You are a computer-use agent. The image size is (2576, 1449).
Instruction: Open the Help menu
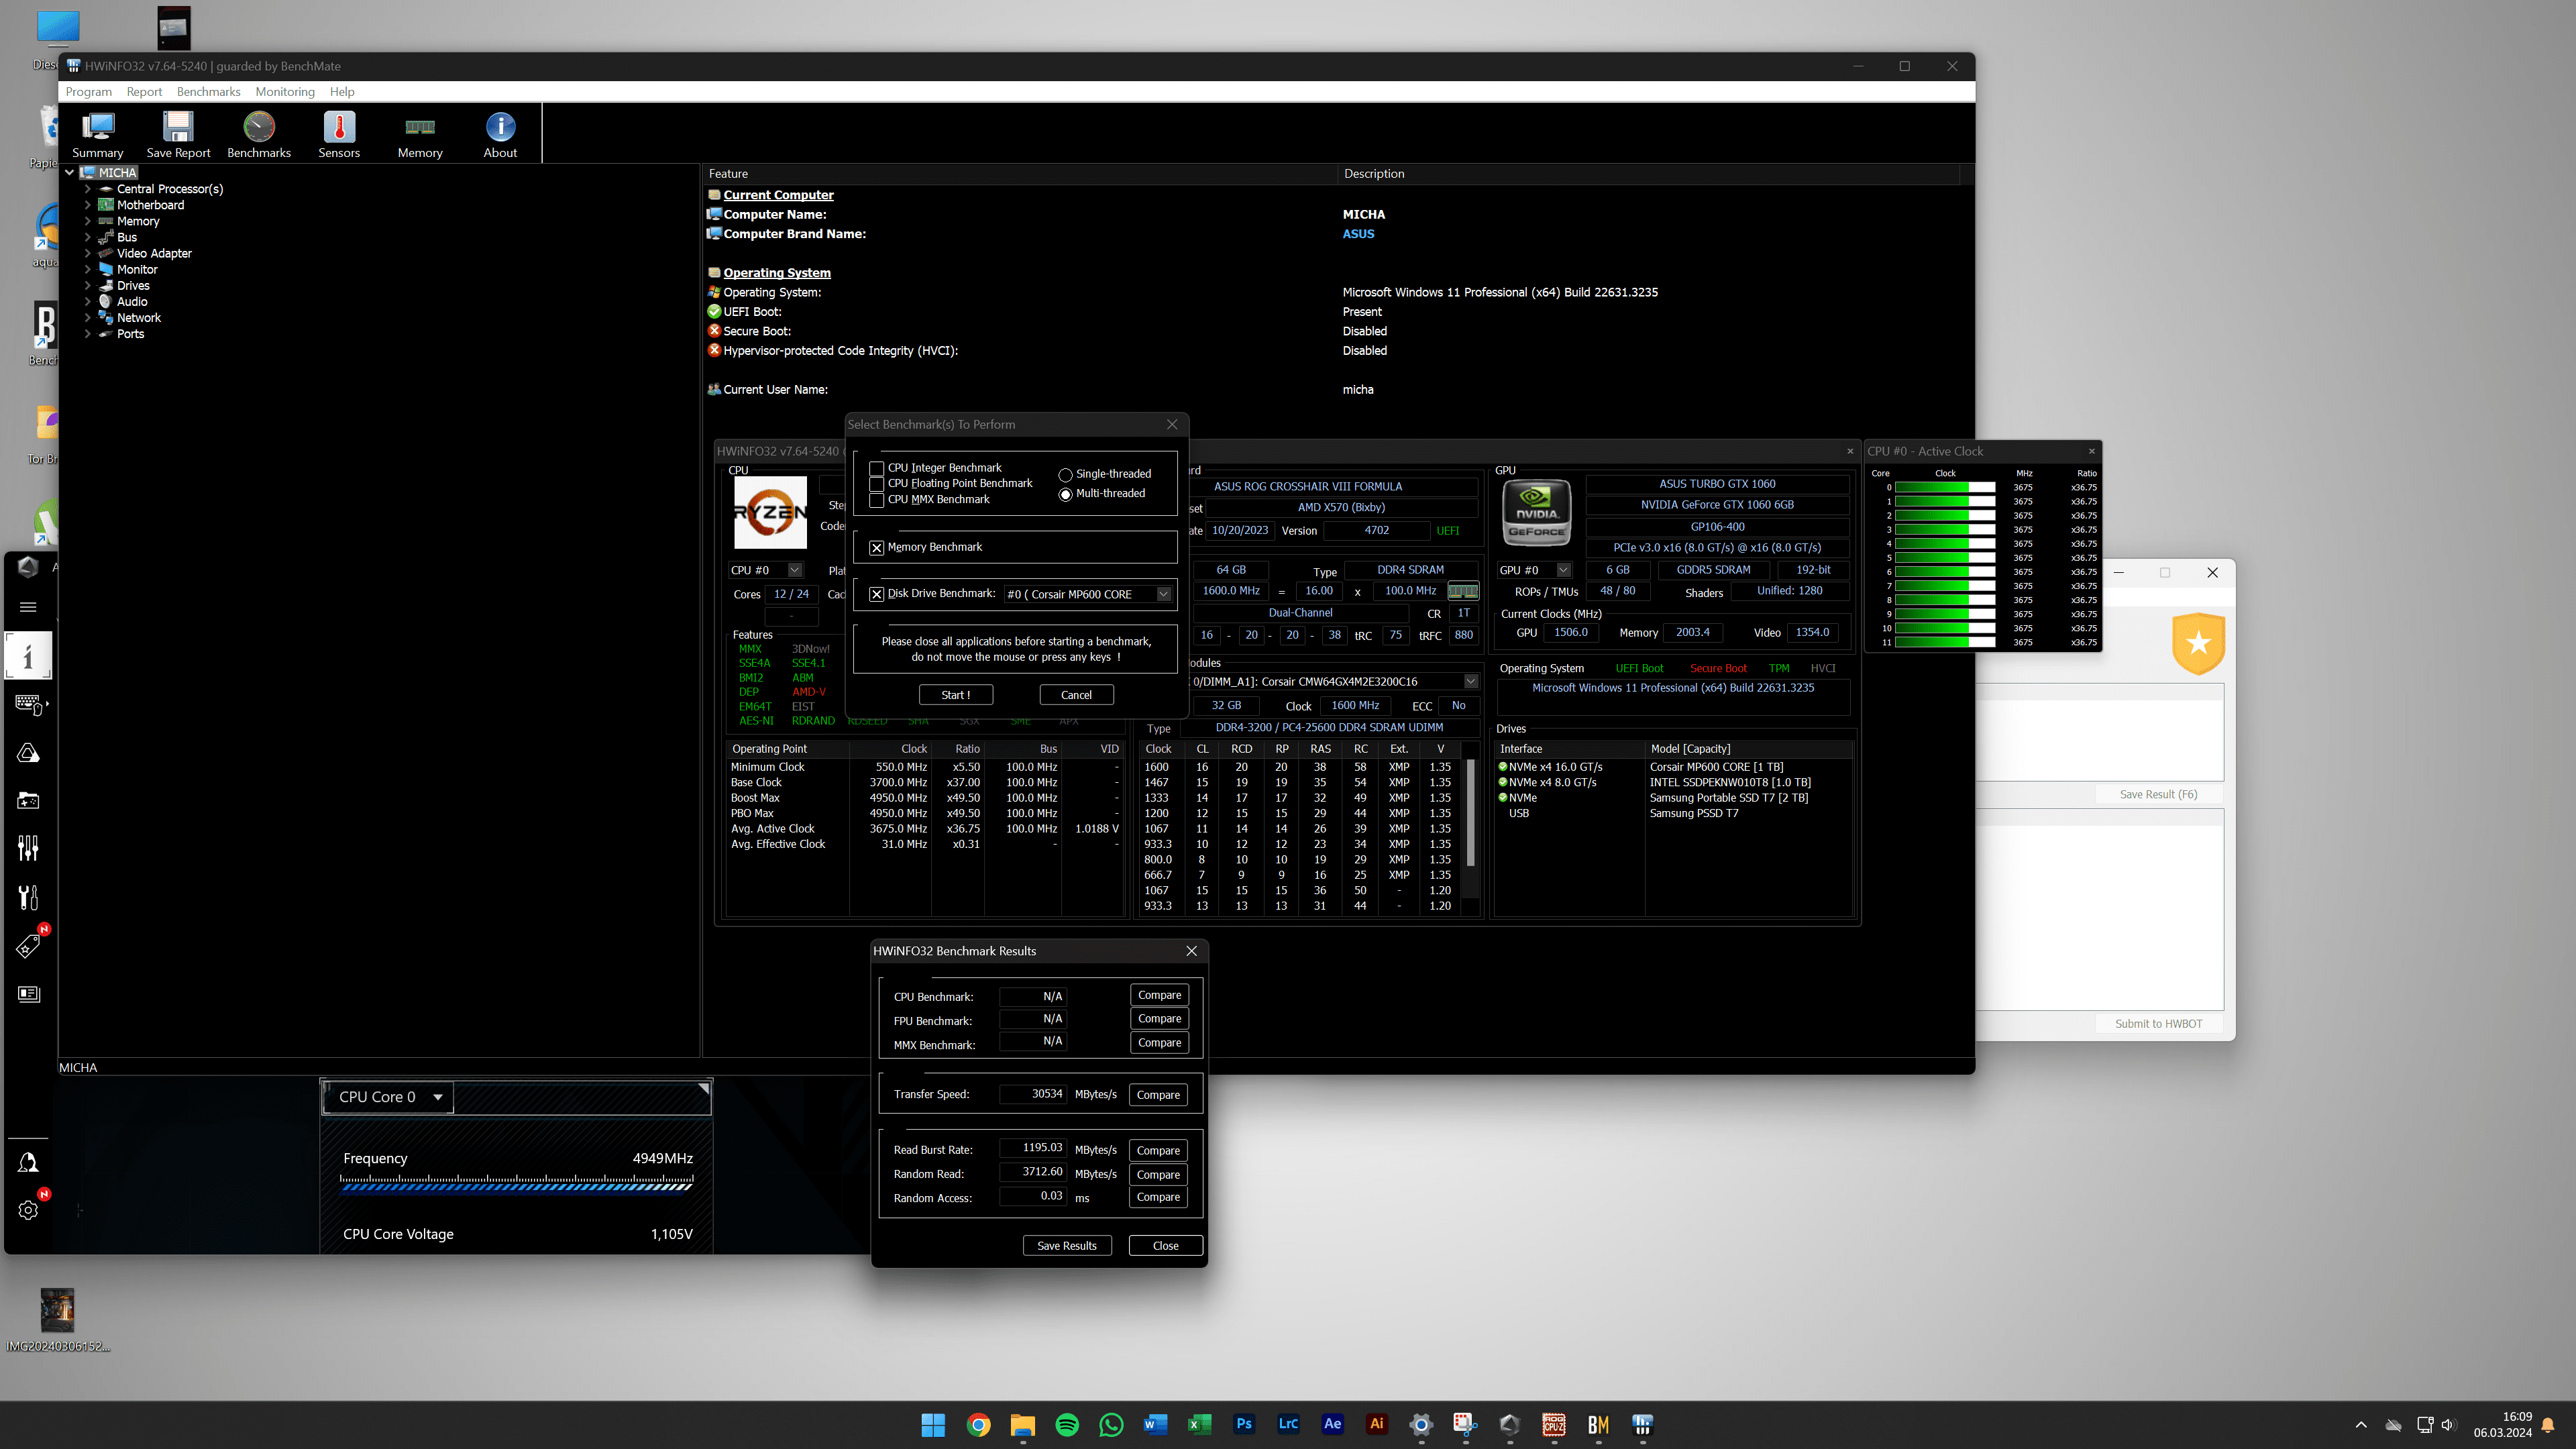(342, 92)
